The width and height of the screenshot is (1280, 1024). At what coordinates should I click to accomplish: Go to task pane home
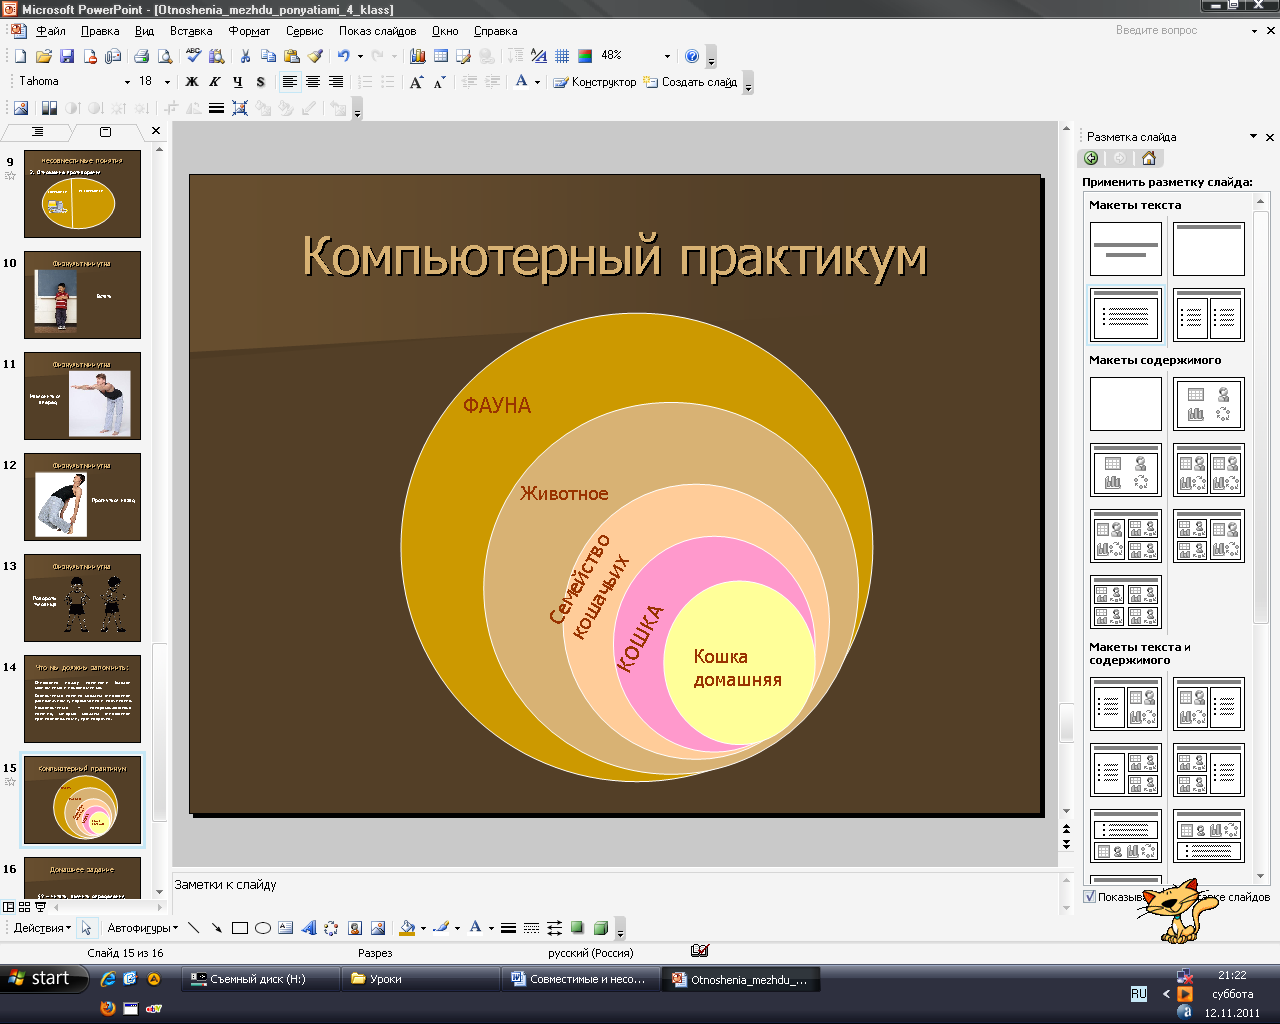[x=1148, y=158]
